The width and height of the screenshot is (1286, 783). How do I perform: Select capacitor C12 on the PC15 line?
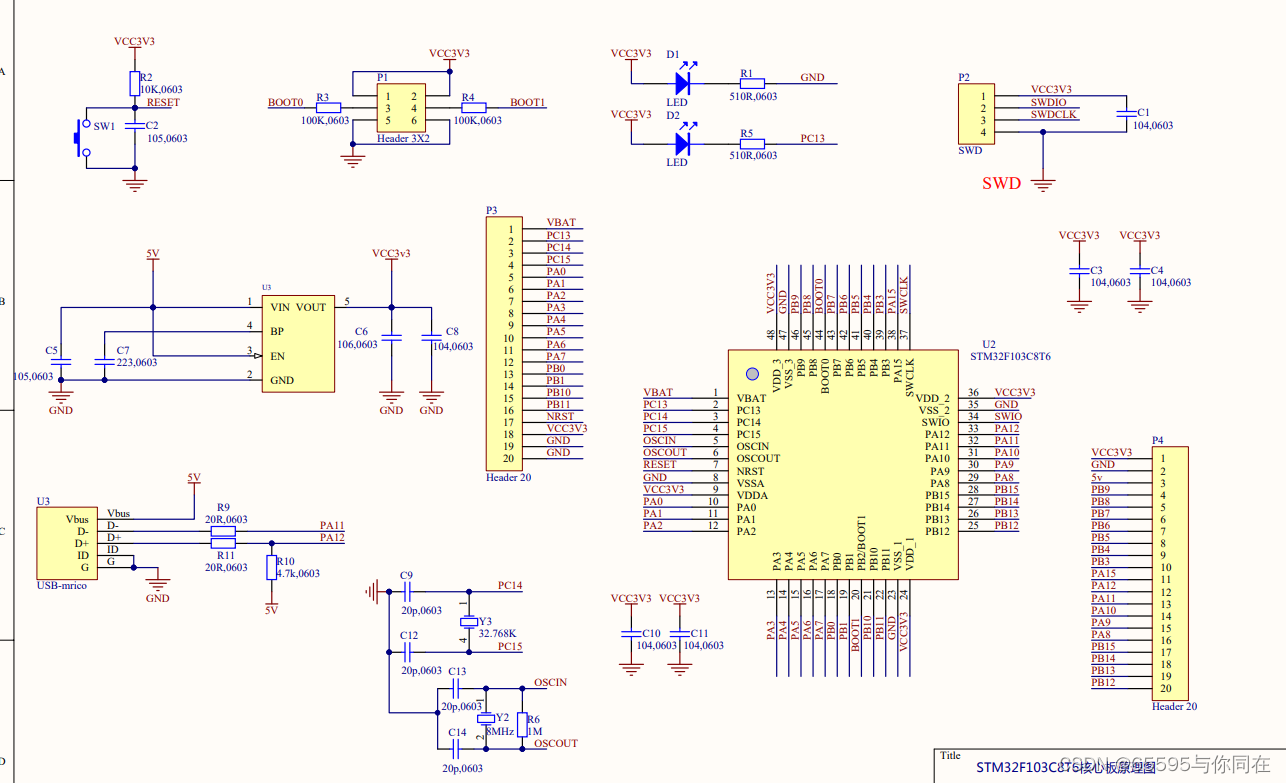coord(406,652)
